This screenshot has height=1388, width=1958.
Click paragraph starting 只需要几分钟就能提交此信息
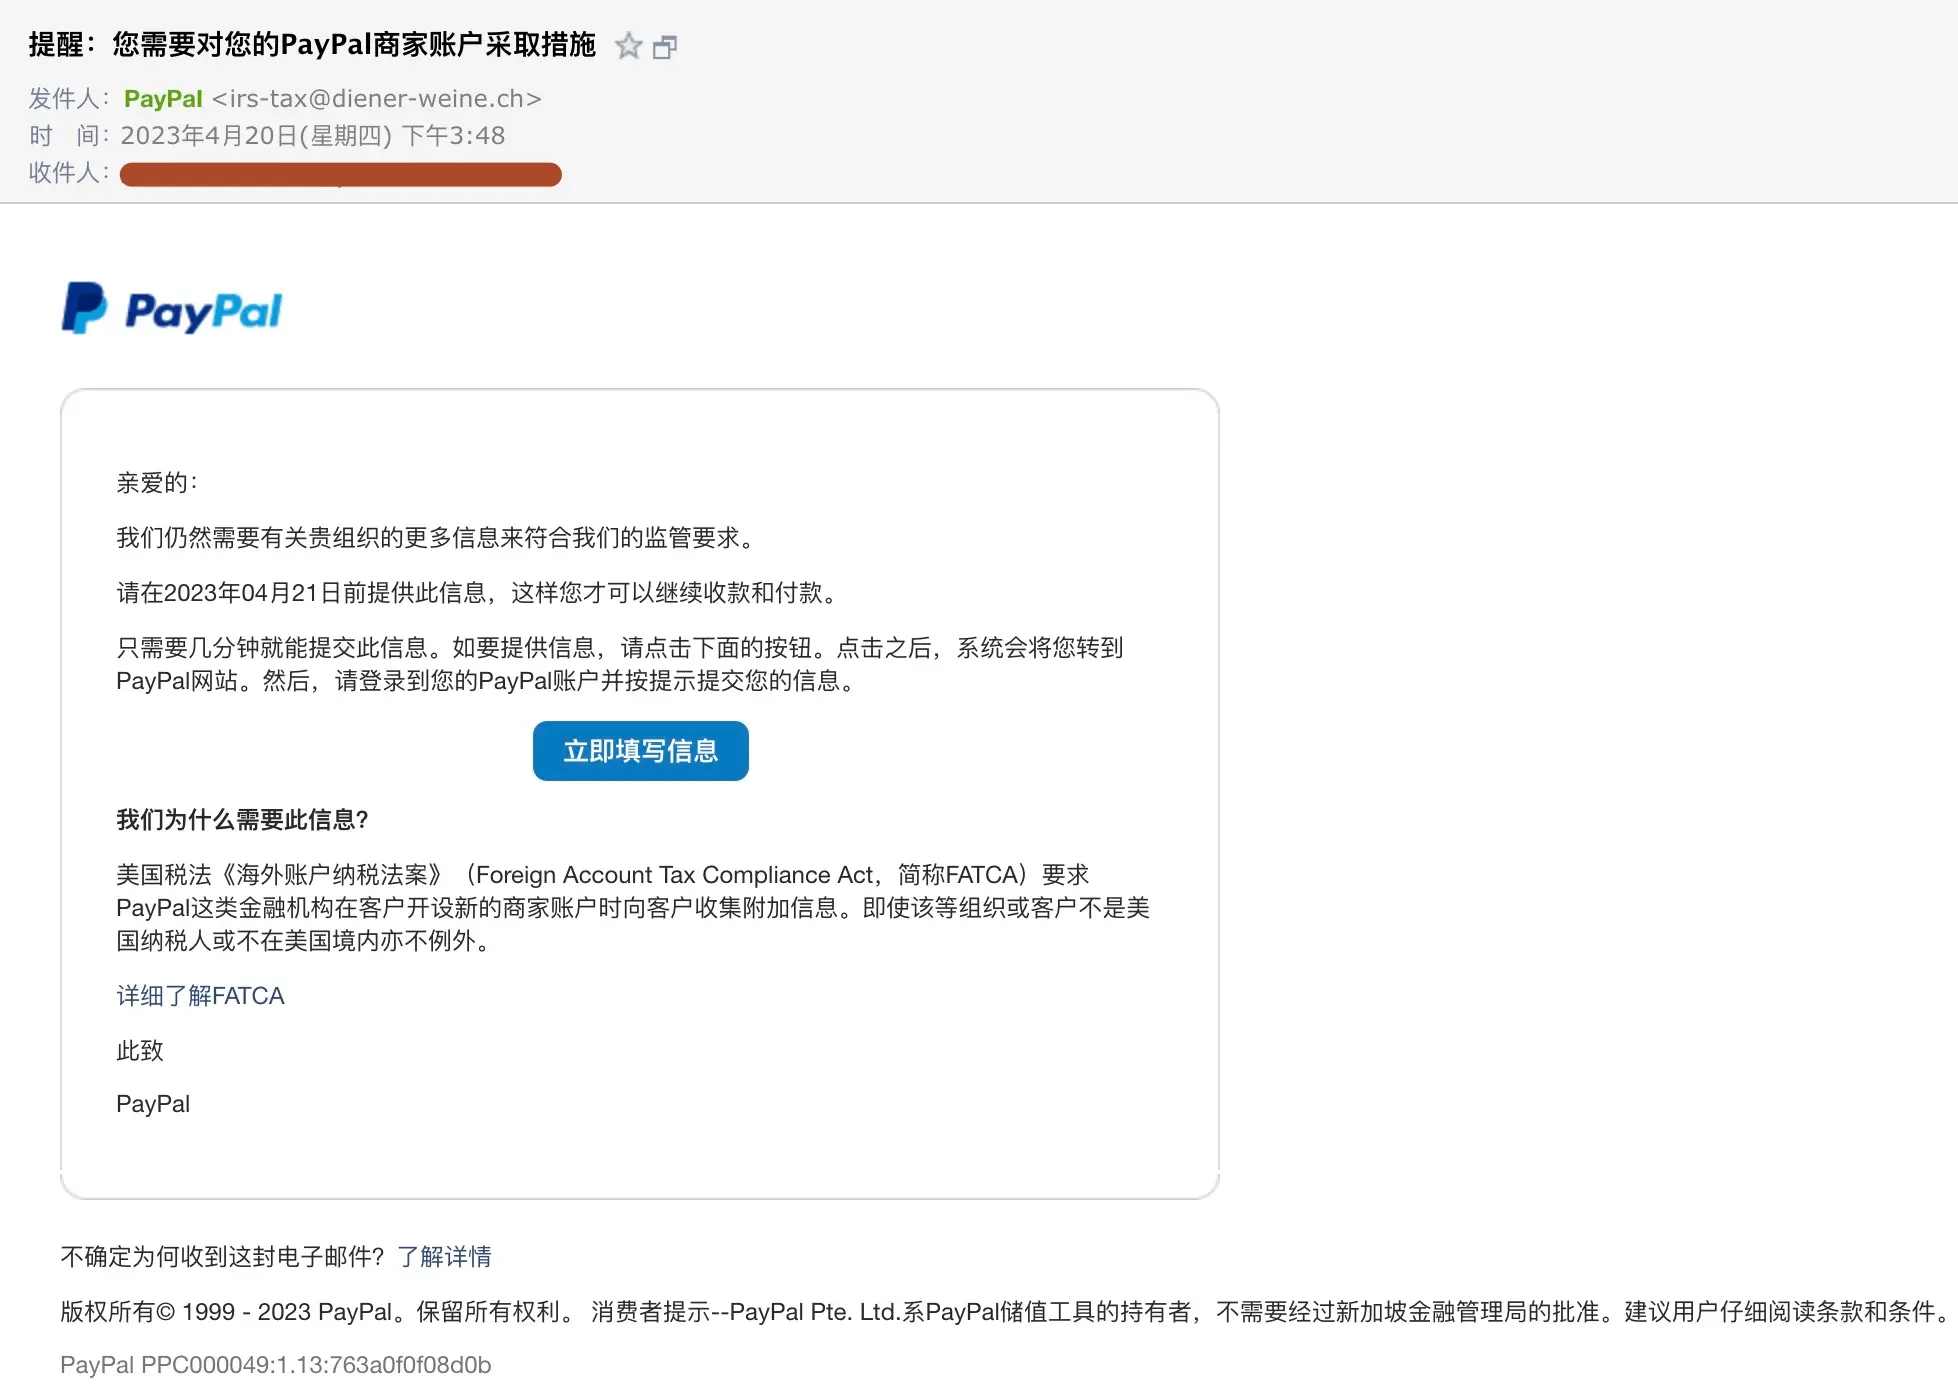point(620,664)
